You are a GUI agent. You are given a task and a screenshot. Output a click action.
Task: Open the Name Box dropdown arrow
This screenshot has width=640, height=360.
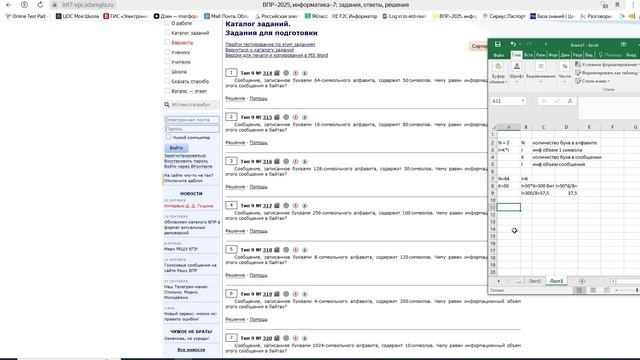523,101
